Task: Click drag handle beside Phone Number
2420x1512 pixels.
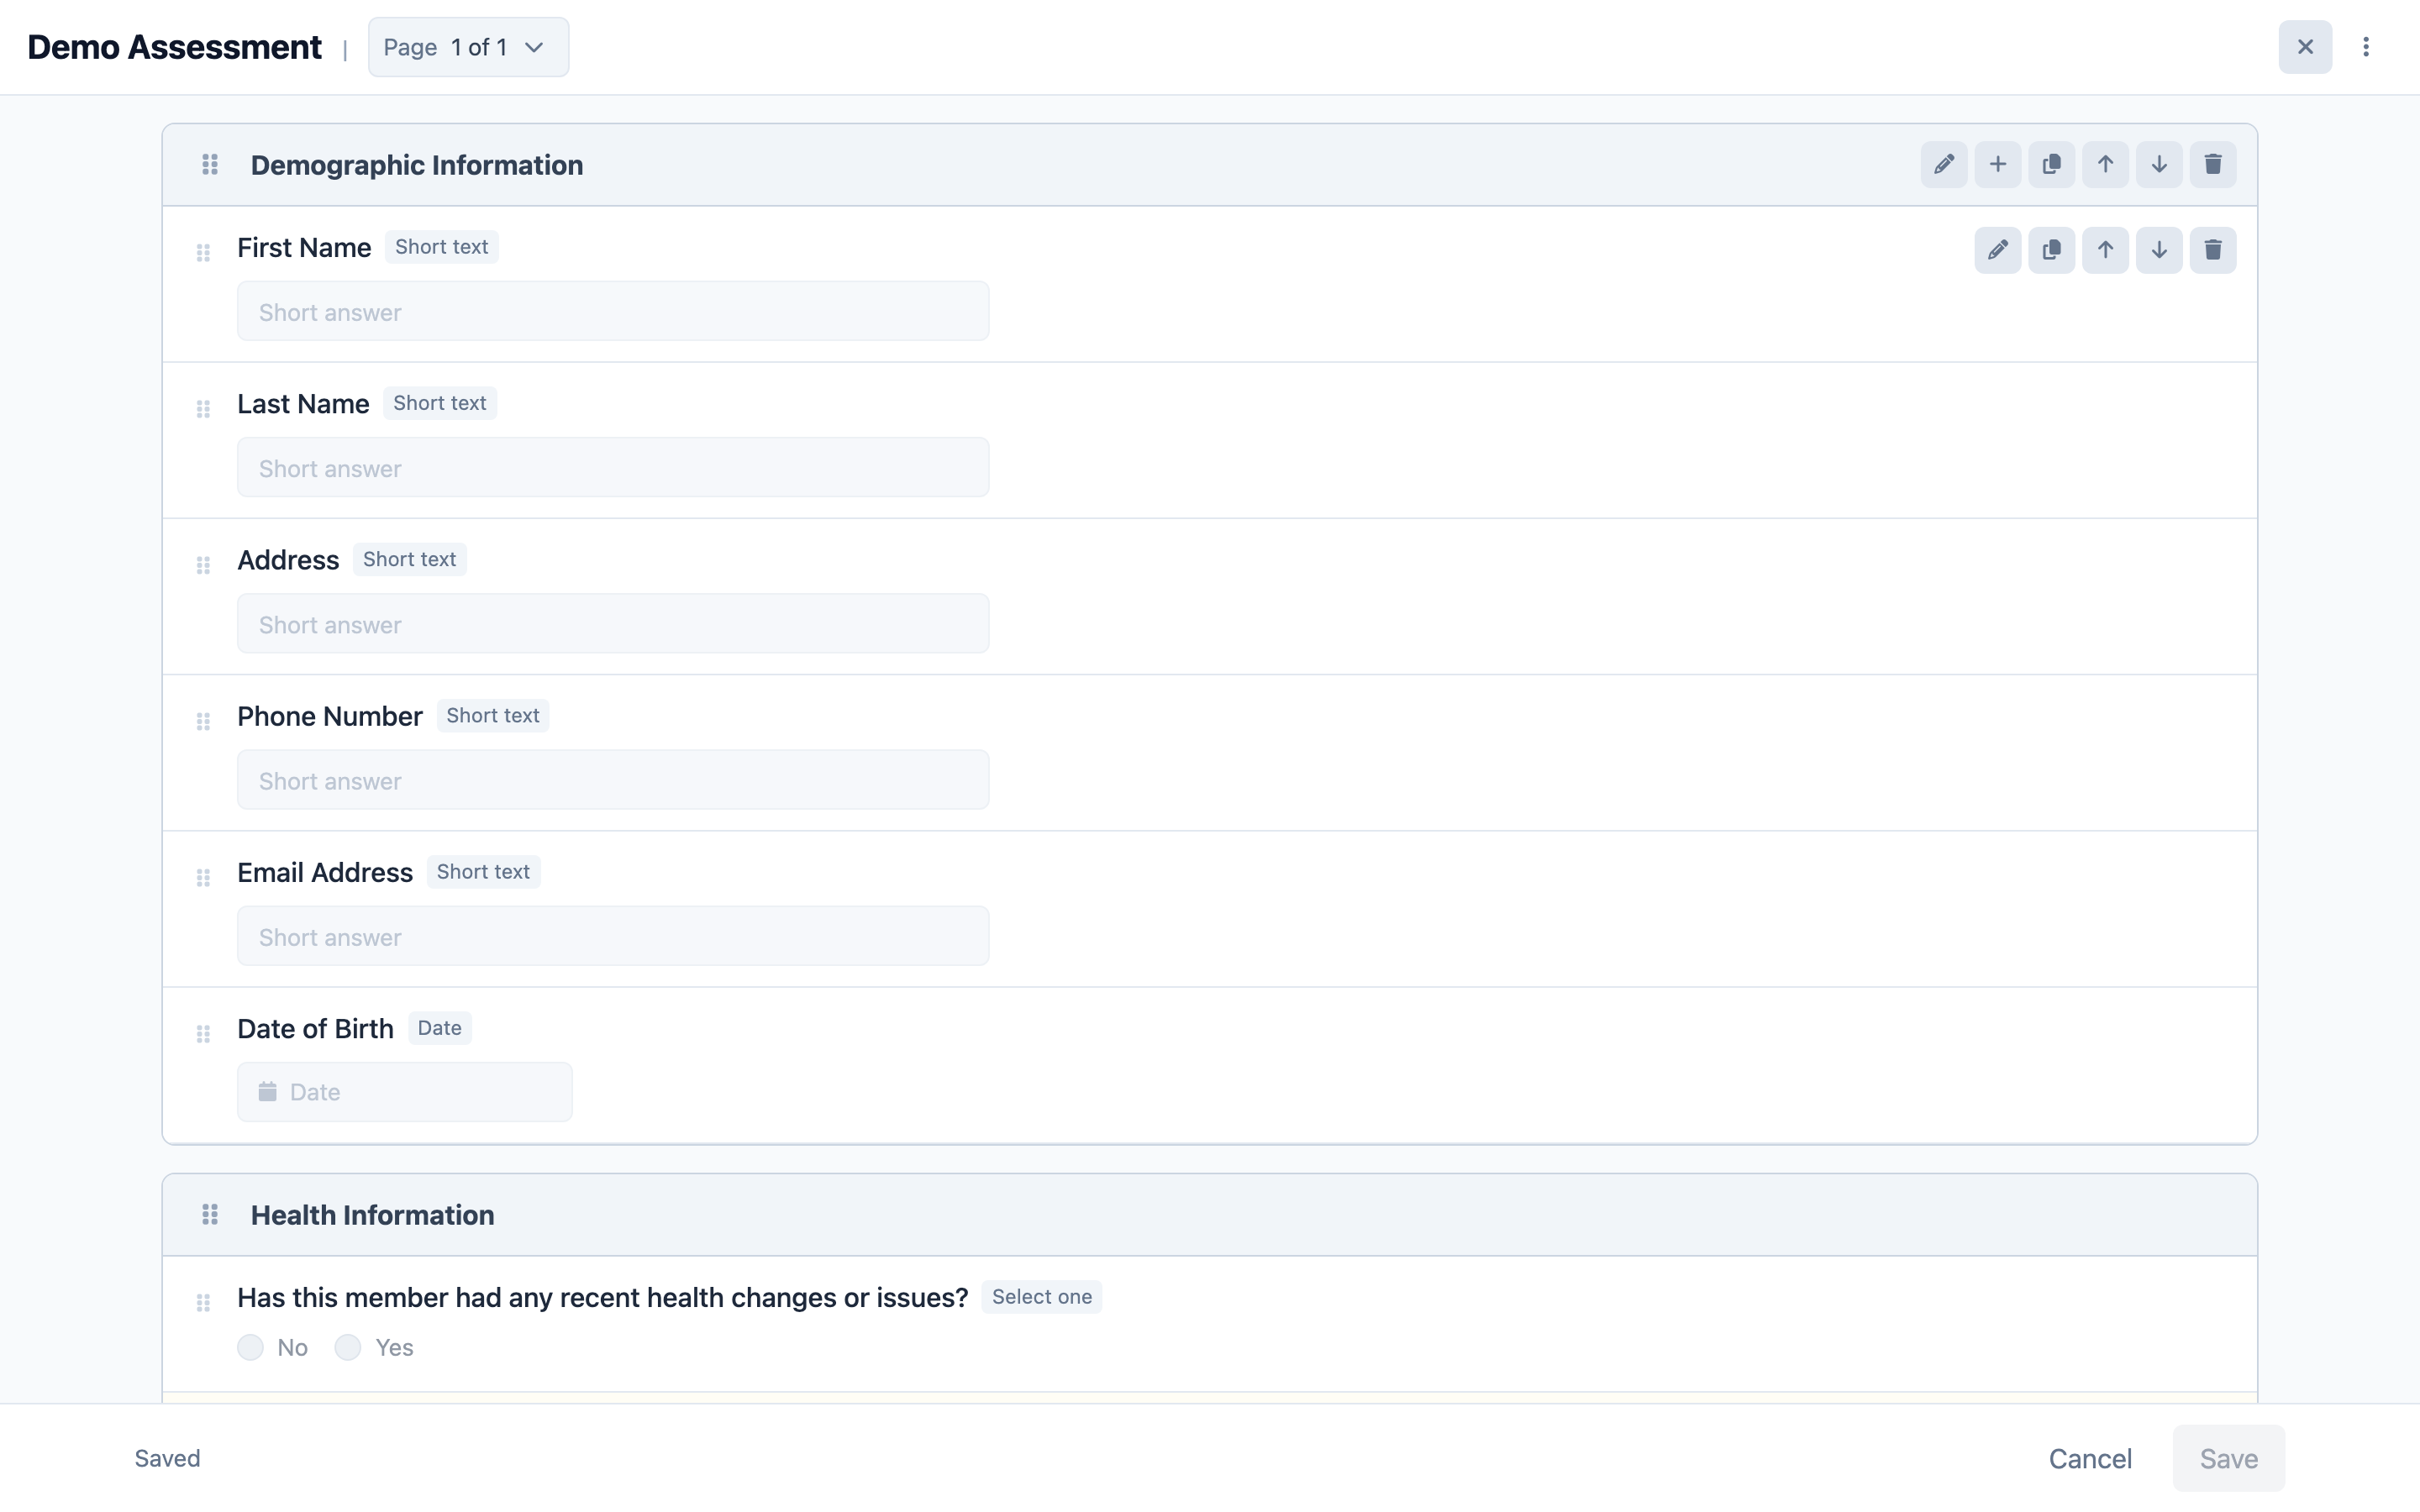Action: click(203, 721)
